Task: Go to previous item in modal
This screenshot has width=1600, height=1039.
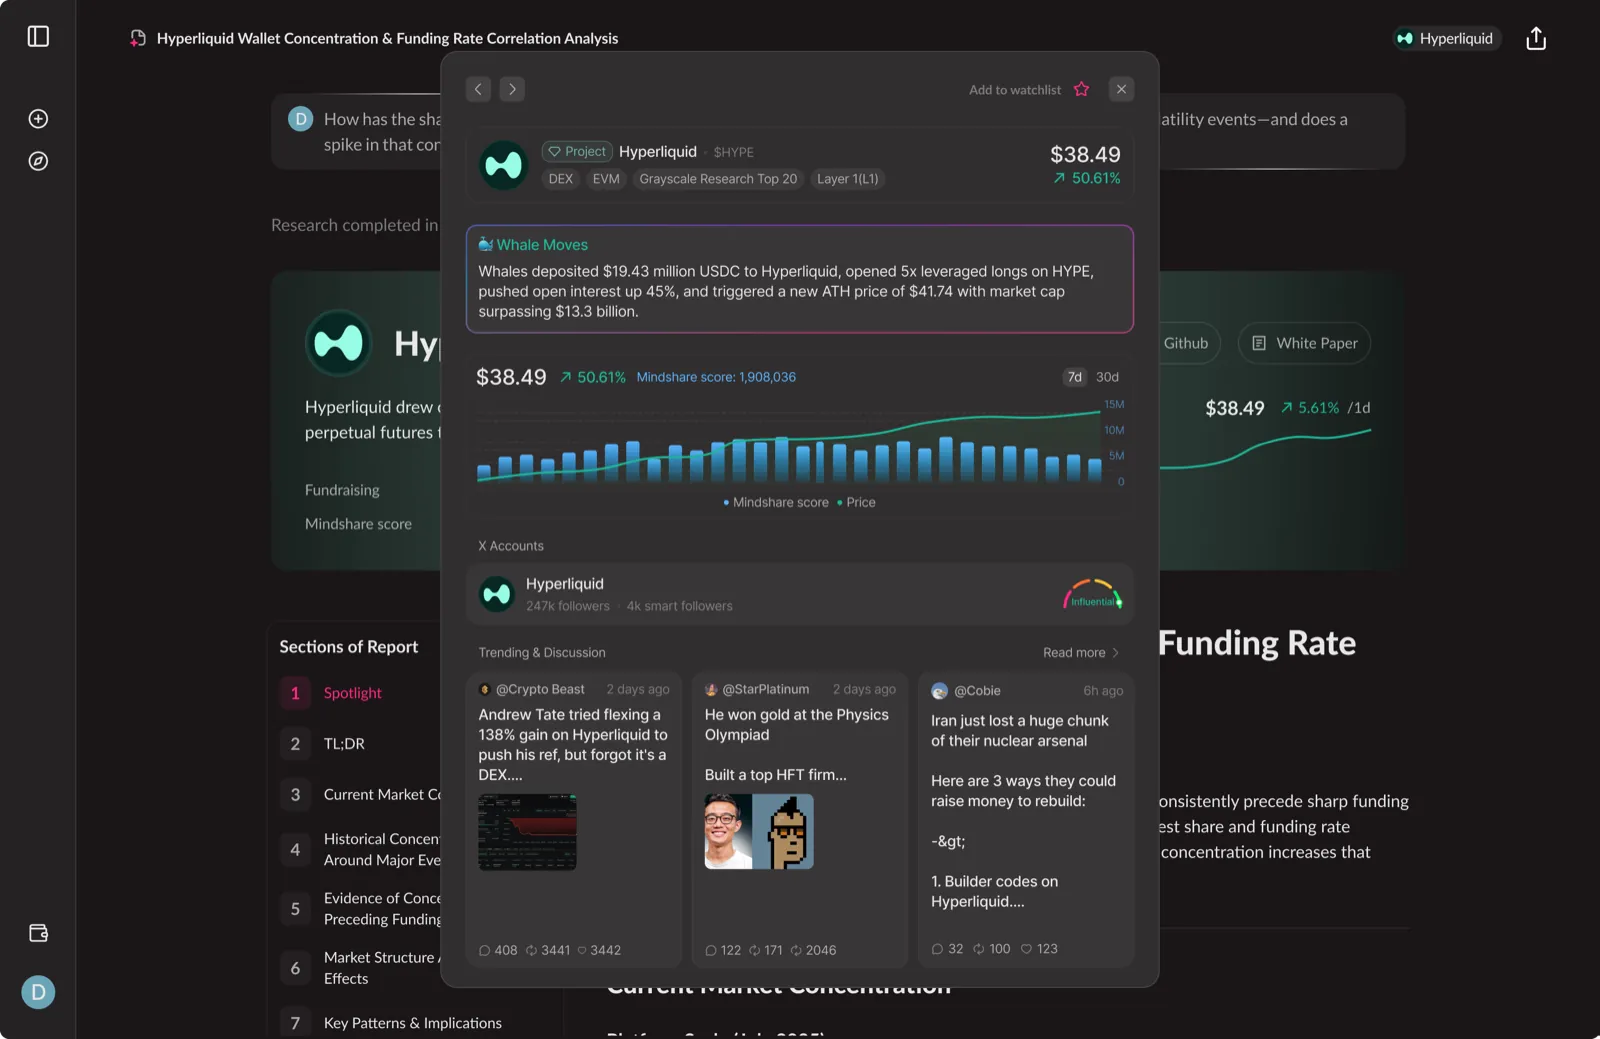Action: tap(478, 89)
